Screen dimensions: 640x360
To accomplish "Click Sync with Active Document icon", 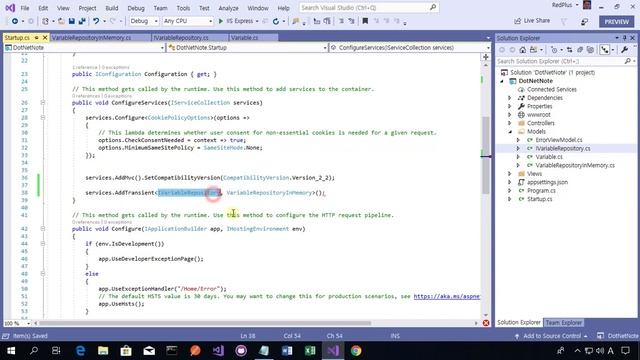I will click(x=570, y=50).
